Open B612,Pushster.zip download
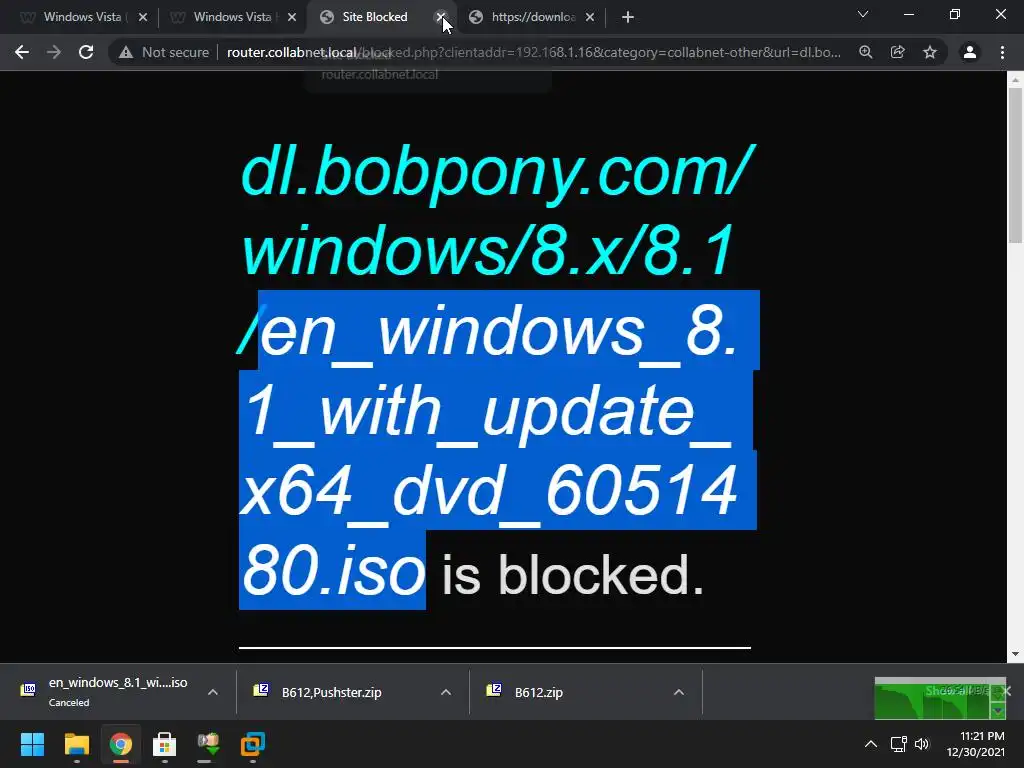Viewport: 1024px width, 768px height. pos(332,692)
